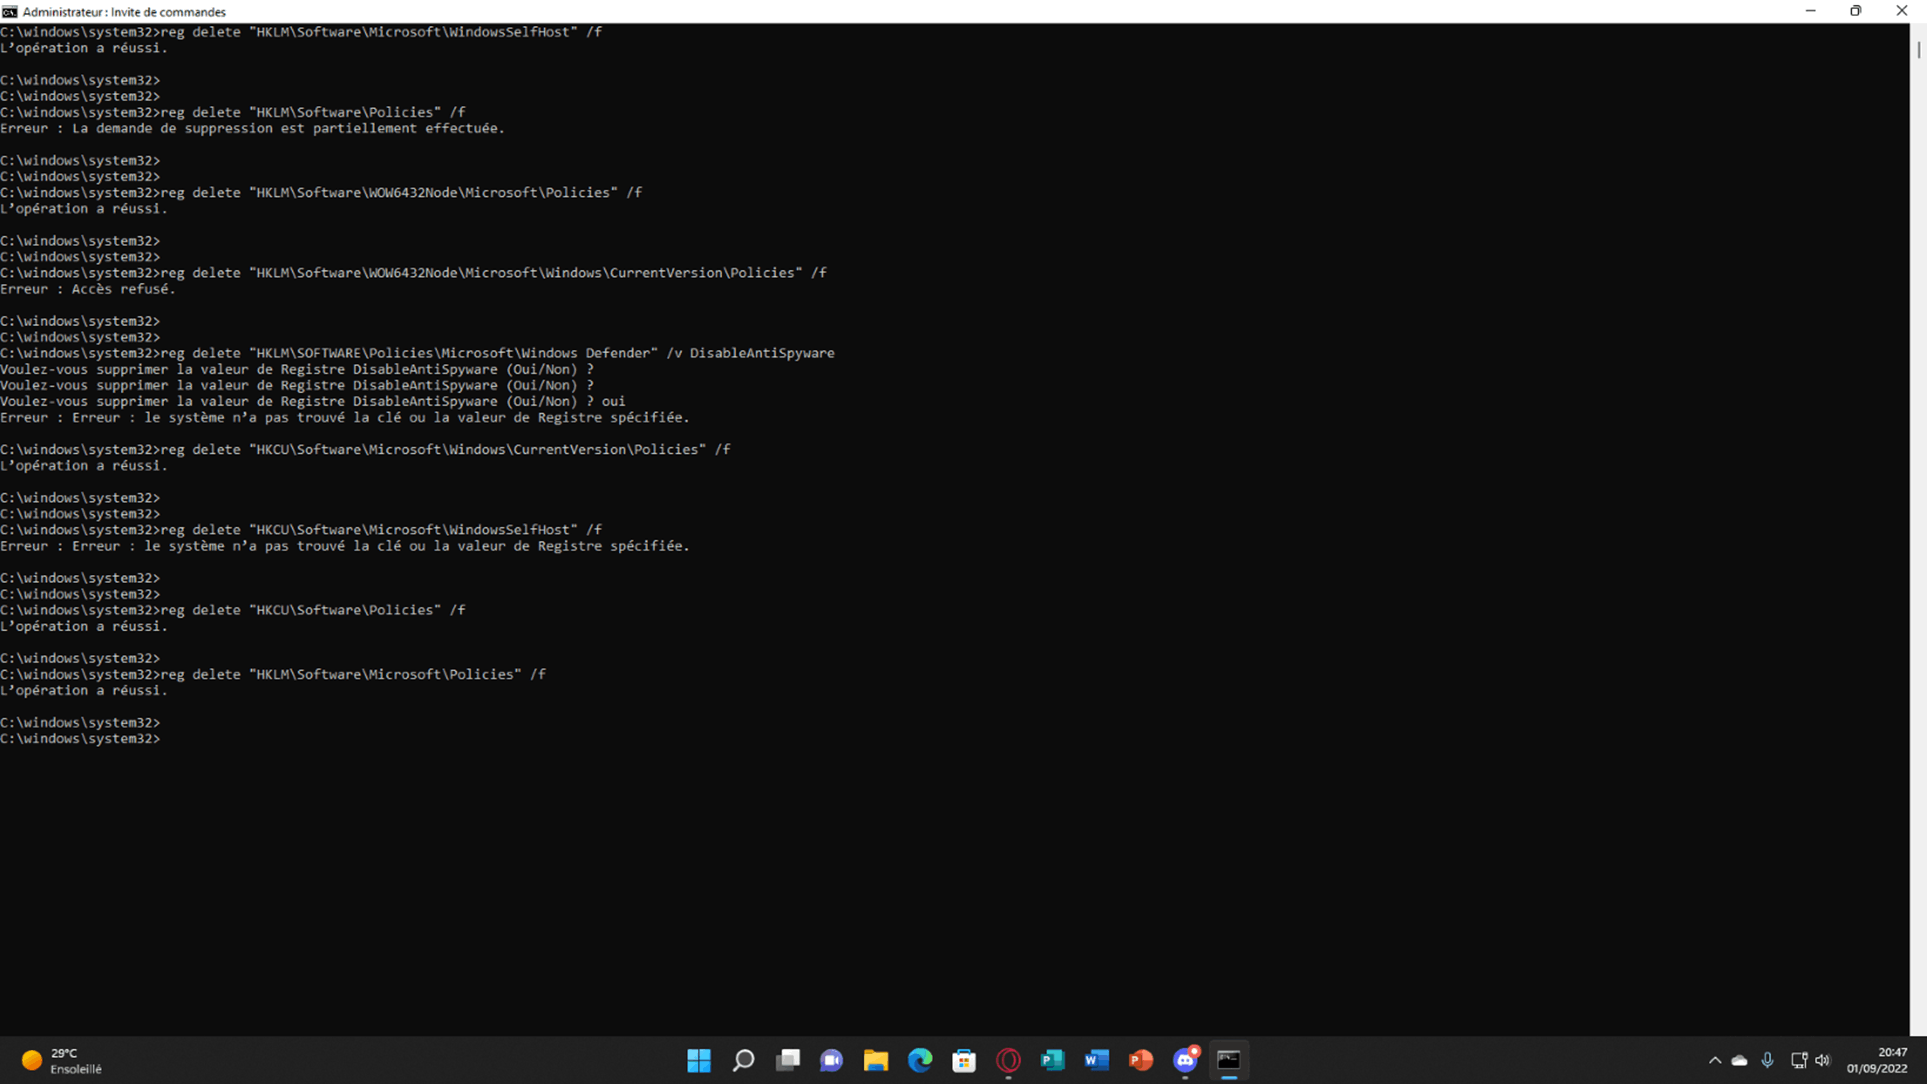Open the Command Prompt title bar system menu icon
This screenshot has height=1084, width=1927.
coord(10,11)
